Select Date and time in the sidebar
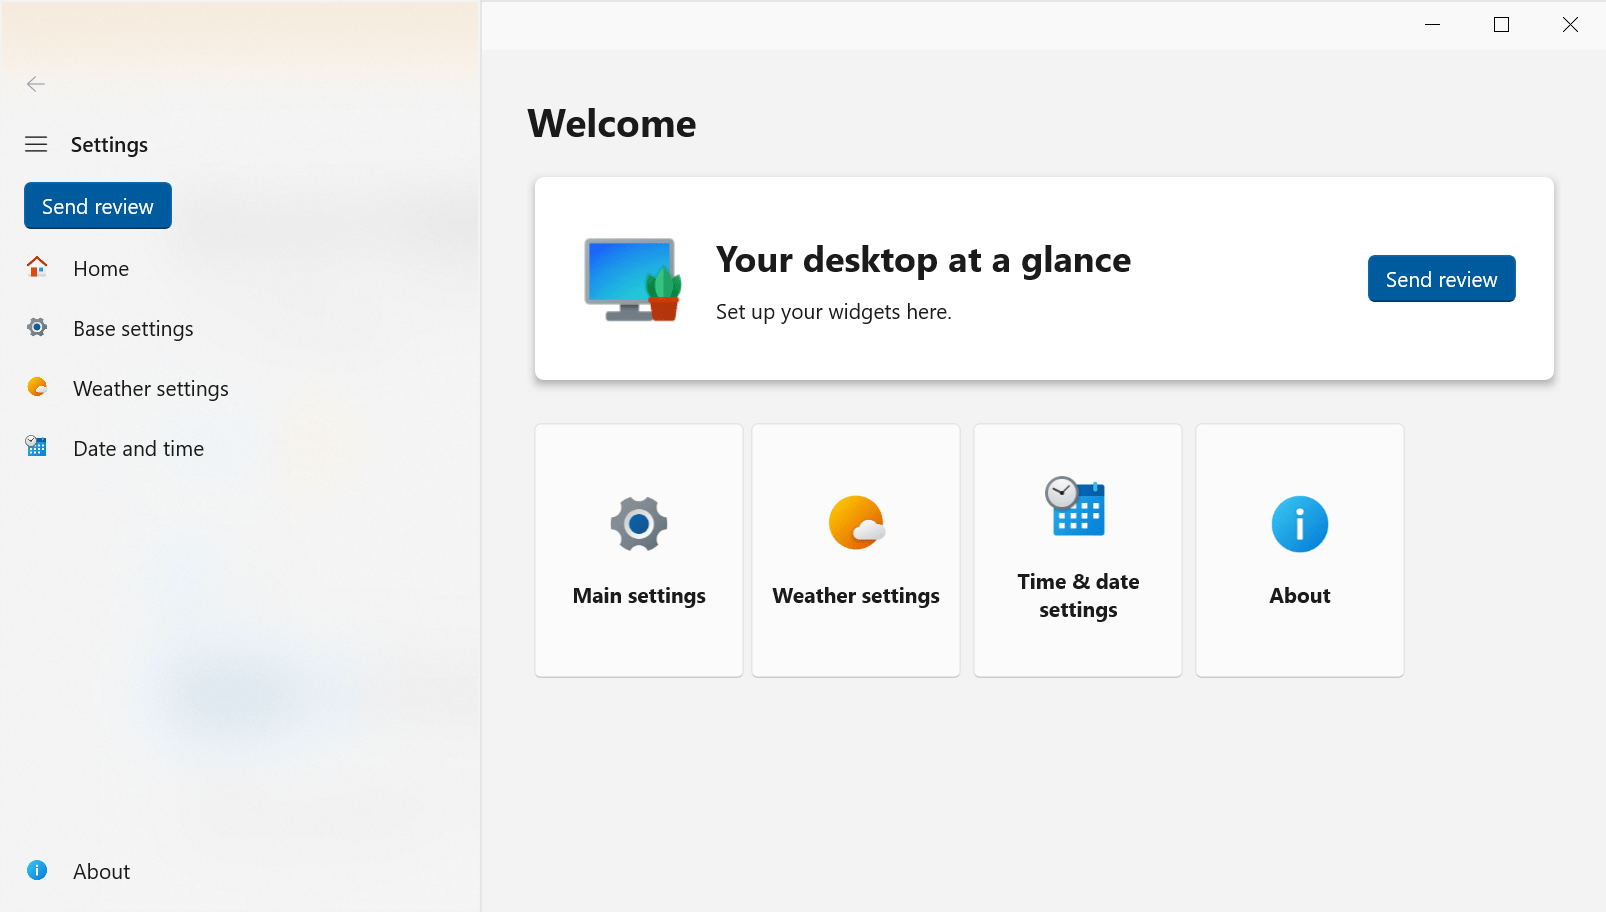This screenshot has height=912, width=1606. [138, 448]
